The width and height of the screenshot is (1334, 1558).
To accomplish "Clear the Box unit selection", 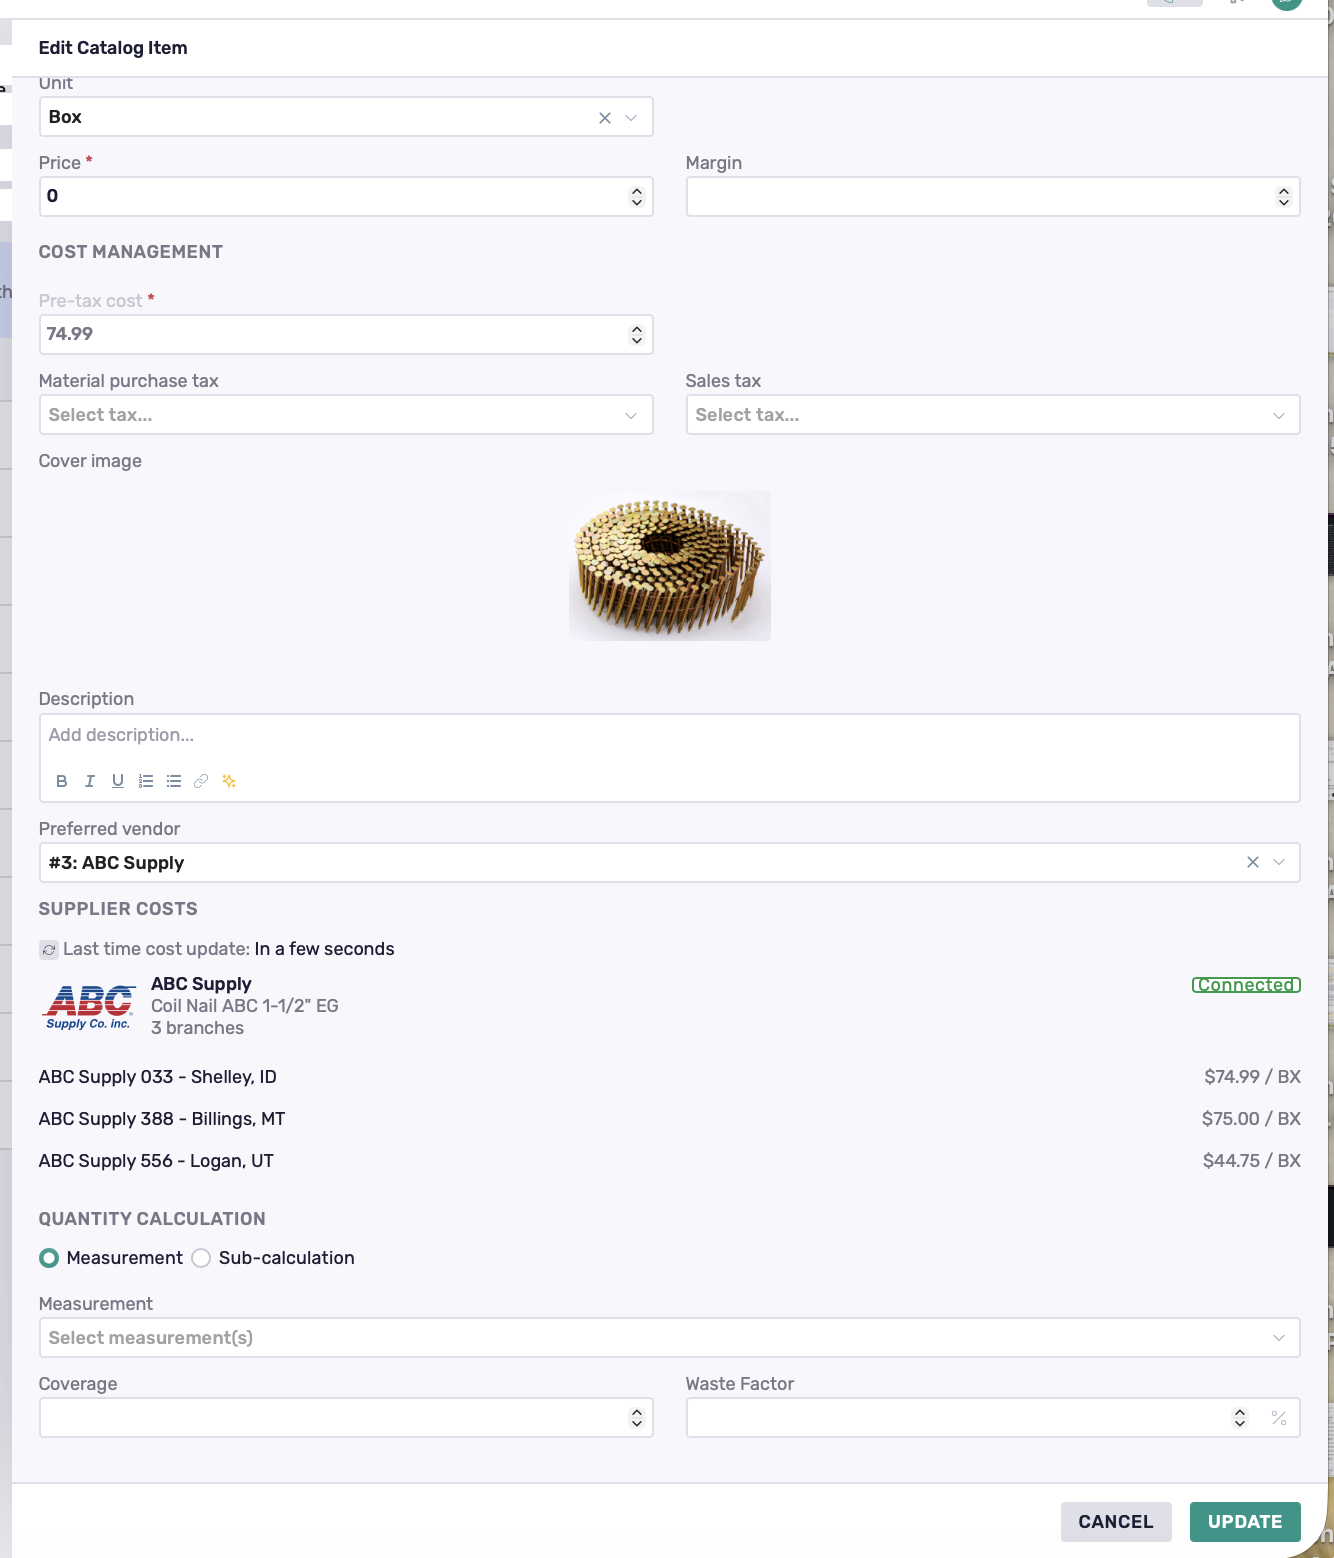I will click(605, 118).
